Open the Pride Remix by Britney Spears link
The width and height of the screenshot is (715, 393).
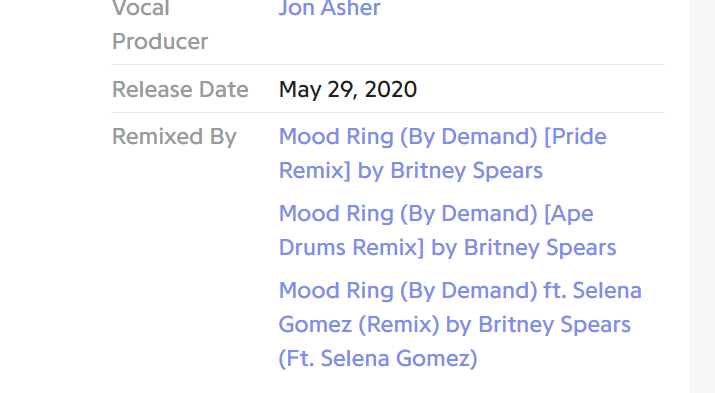[x=442, y=154]
